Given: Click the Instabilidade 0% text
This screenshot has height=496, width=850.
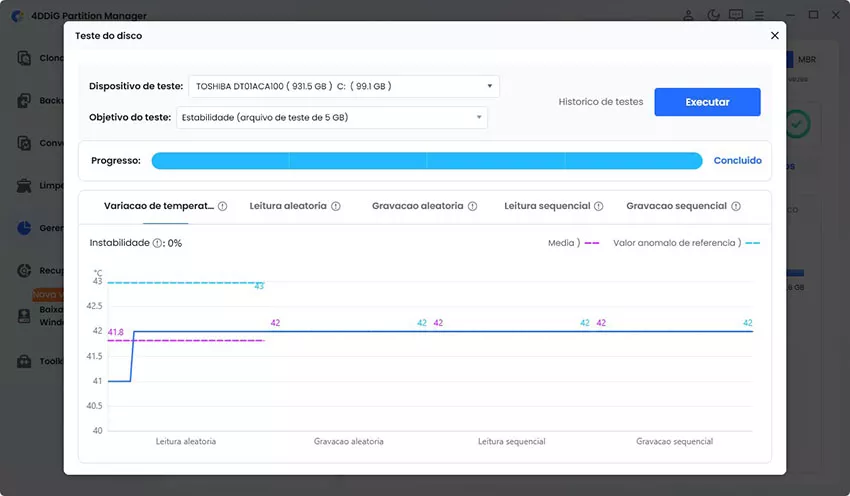Looking at the screenshot, I should click(x=136, y=243).
